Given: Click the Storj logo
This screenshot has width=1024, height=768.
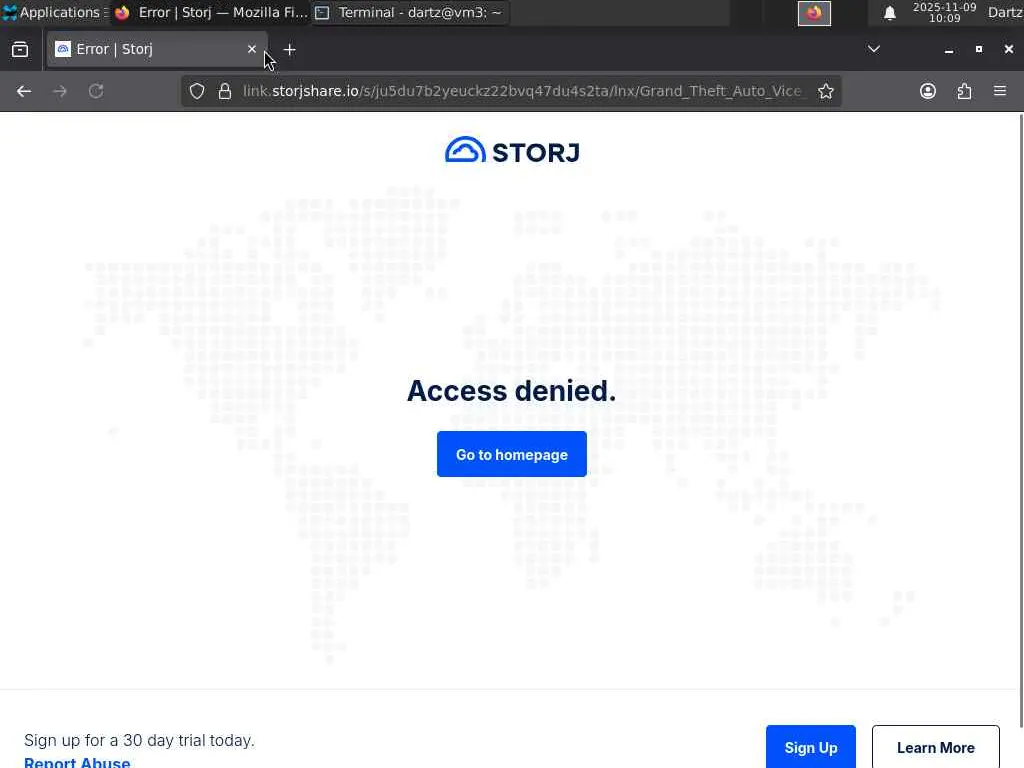Looking at the screenshot, I should pyautogui.click(x=512, y=151).
